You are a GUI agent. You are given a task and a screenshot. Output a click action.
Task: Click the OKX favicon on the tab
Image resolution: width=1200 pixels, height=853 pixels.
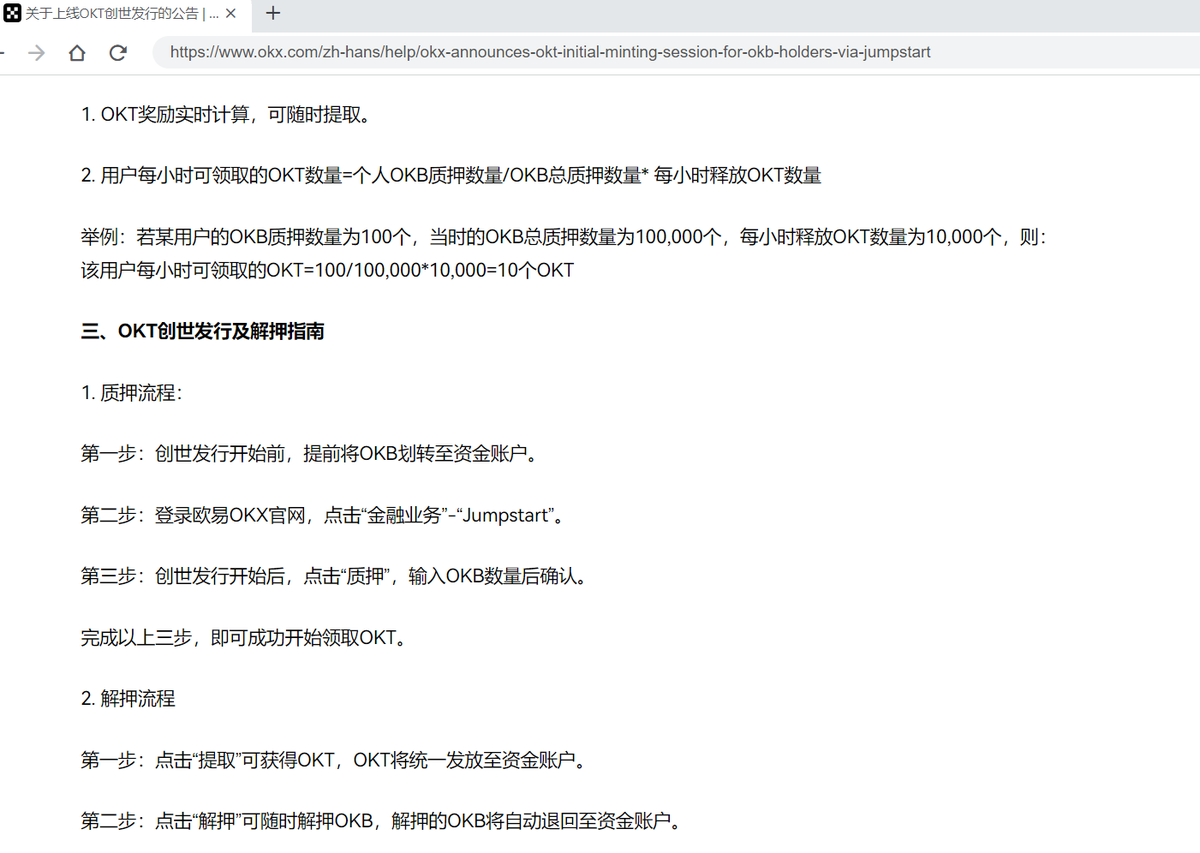14,14
